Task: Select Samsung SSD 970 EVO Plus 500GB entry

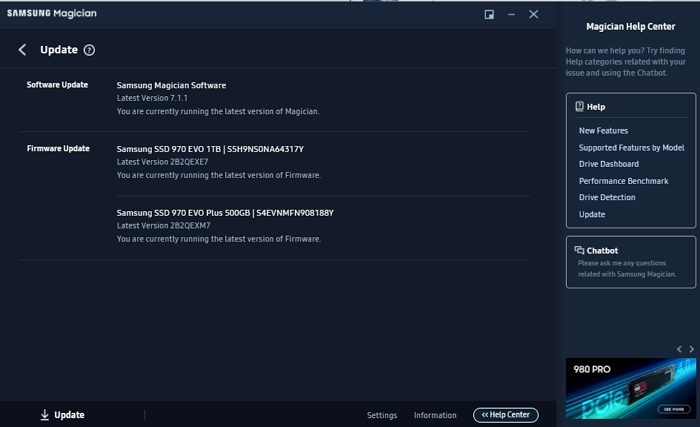Action: [x=225, y=213]
